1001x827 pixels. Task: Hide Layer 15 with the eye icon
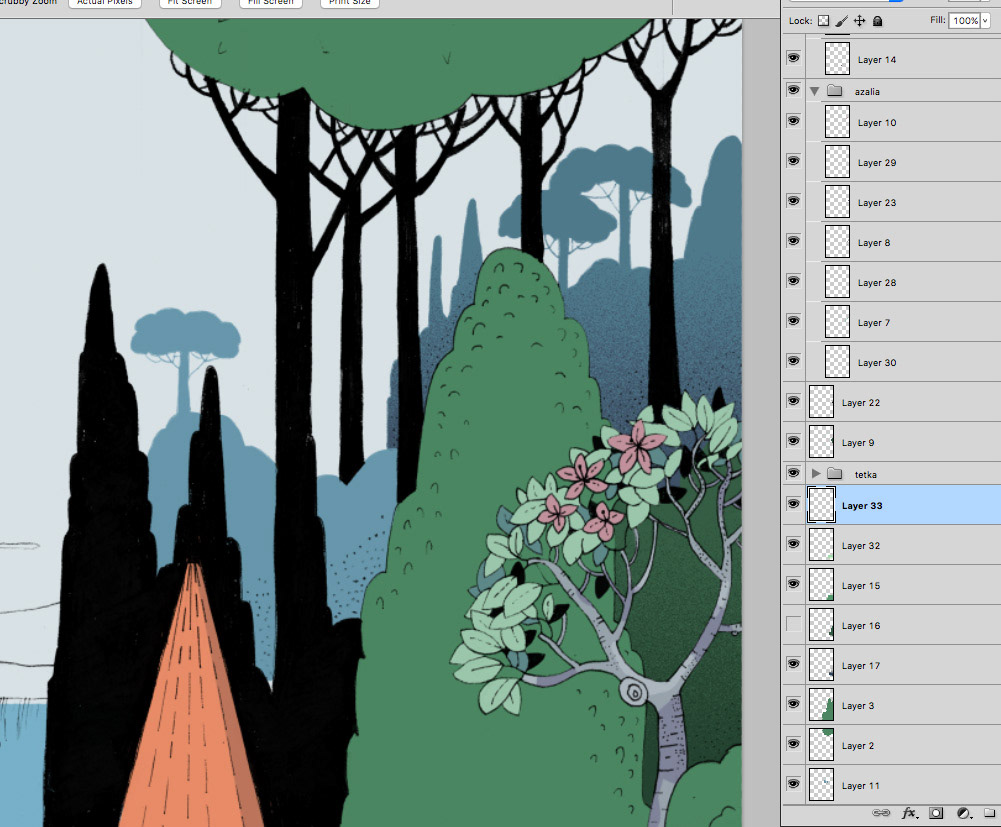[794, 584]
